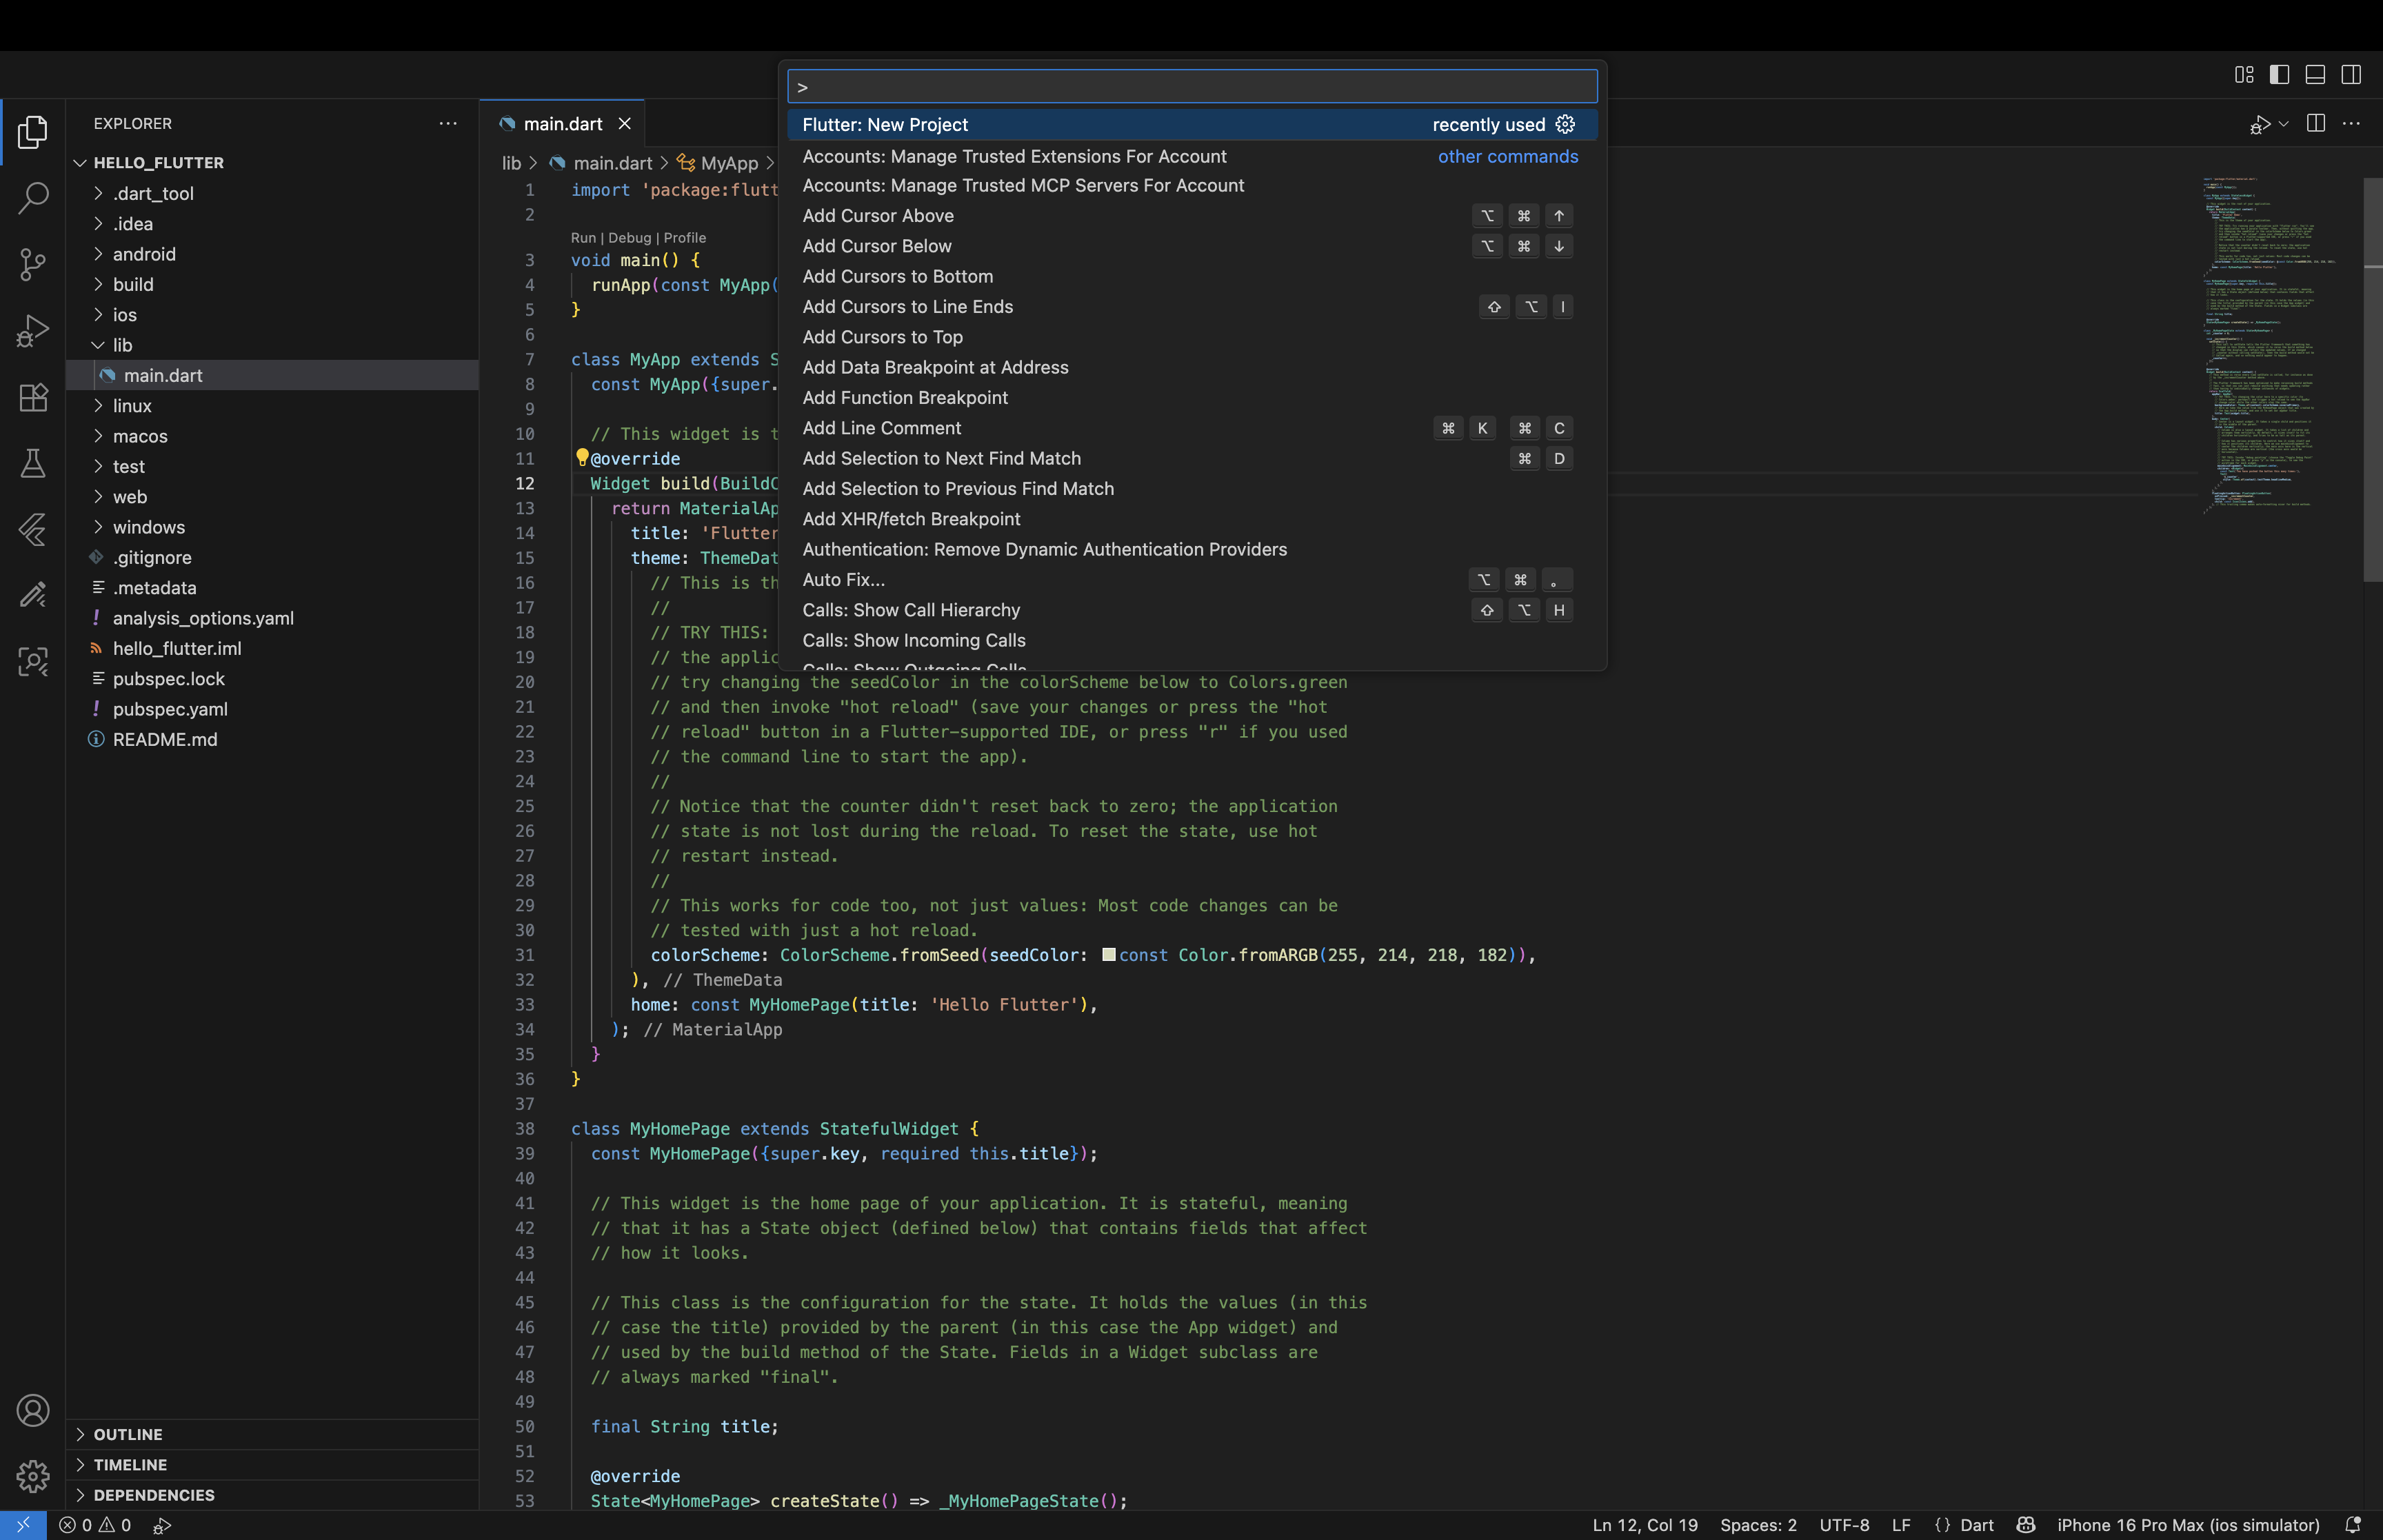
Task: Click the Run/Debug play icon in editor toolbar
Action: tap(2259, 124)
